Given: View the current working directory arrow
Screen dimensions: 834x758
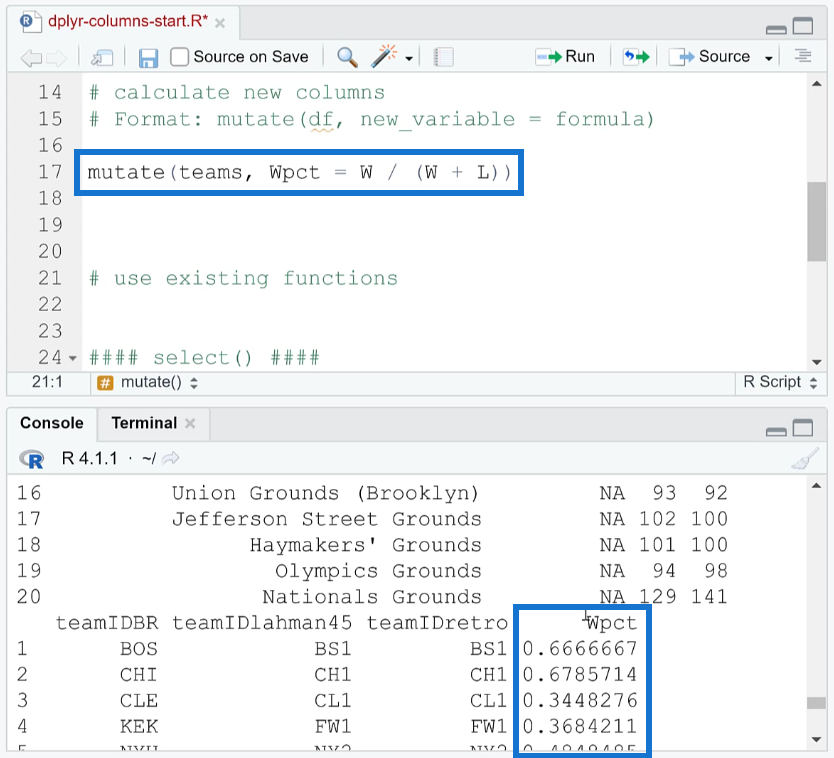Looking at the screenshot, I should [x=170, y=458].
